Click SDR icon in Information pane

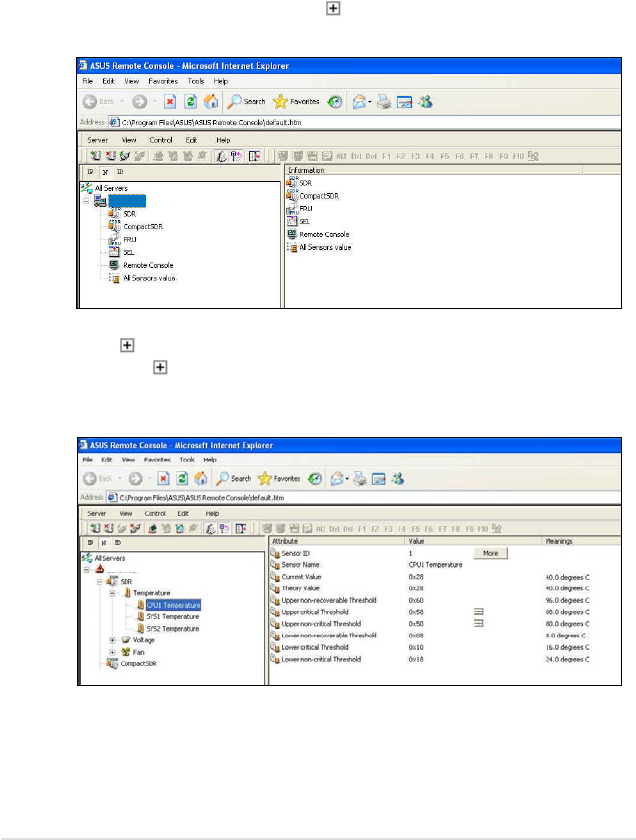[292, 182]
